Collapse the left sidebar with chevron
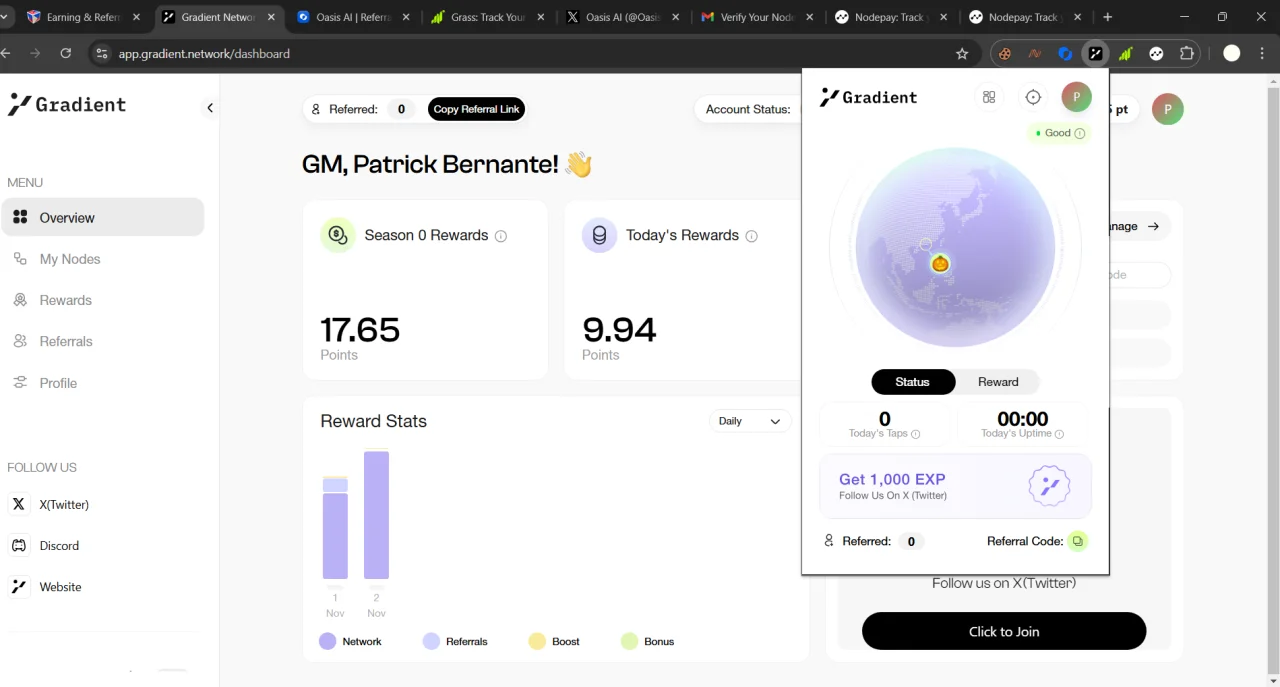 coord(210,108)
